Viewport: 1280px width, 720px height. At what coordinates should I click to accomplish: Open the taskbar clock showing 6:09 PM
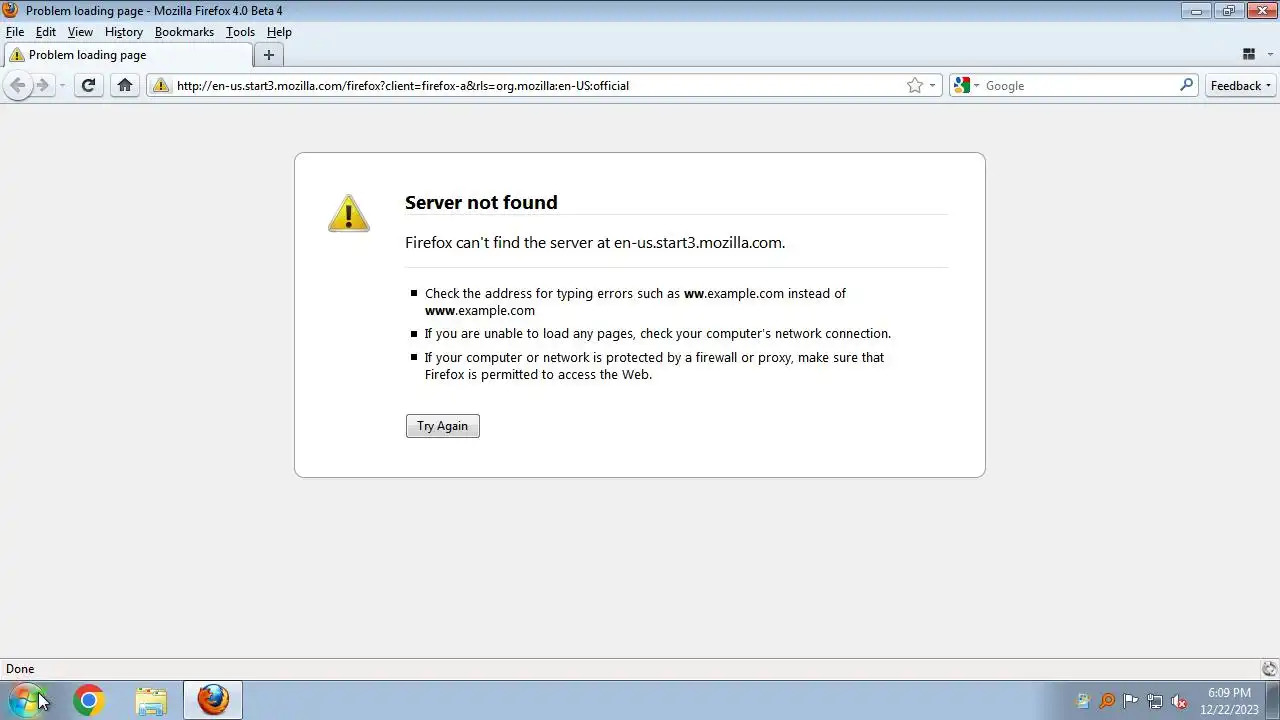(x=1229, y=701)
